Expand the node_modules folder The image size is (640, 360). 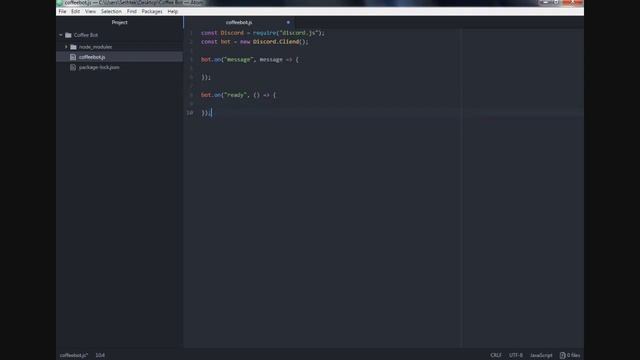(x=66, y=47)
